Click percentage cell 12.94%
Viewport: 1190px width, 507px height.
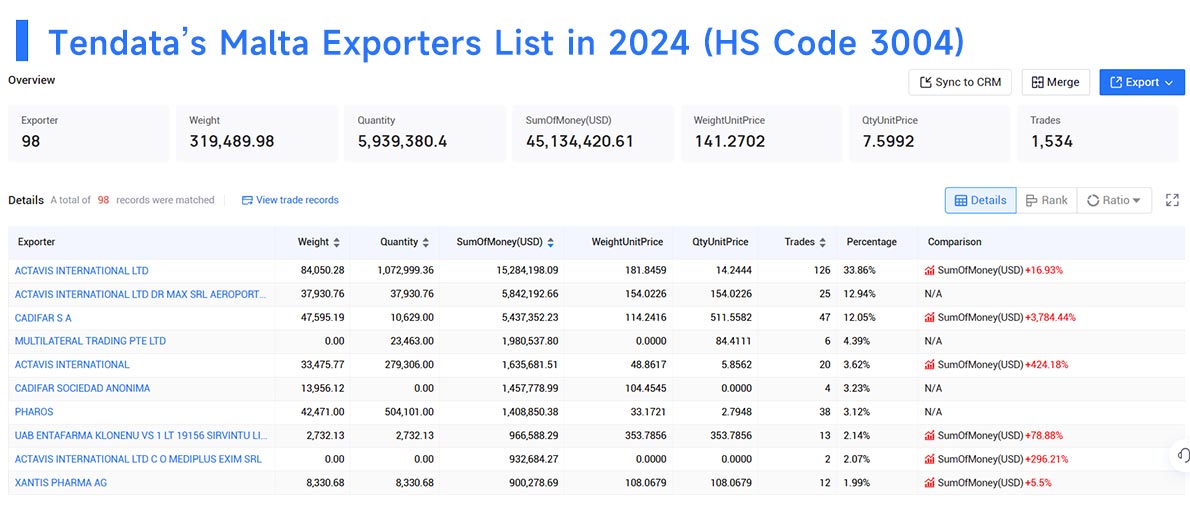pos(862,294)
